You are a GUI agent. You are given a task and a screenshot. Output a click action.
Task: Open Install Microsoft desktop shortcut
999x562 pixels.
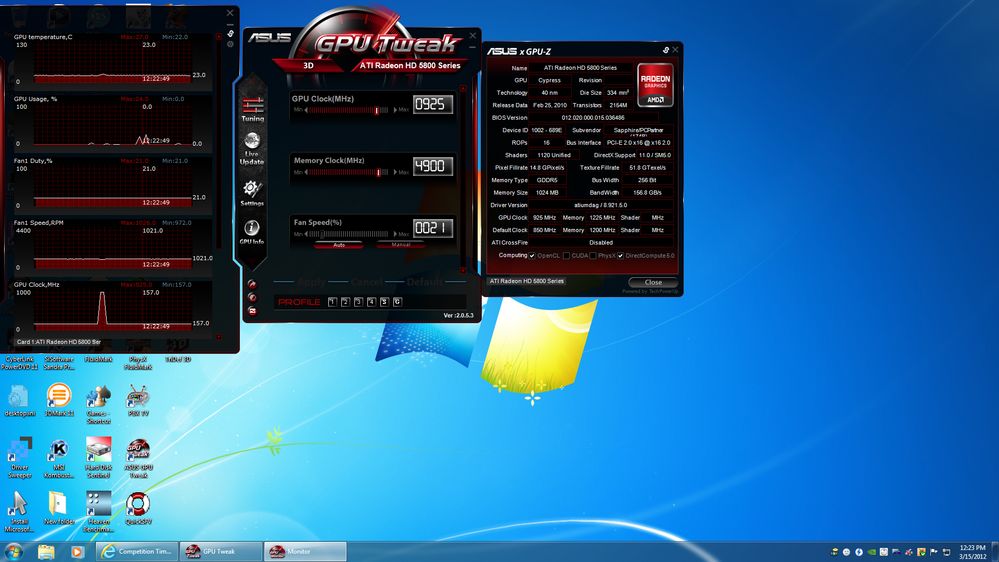pos(19,512)
